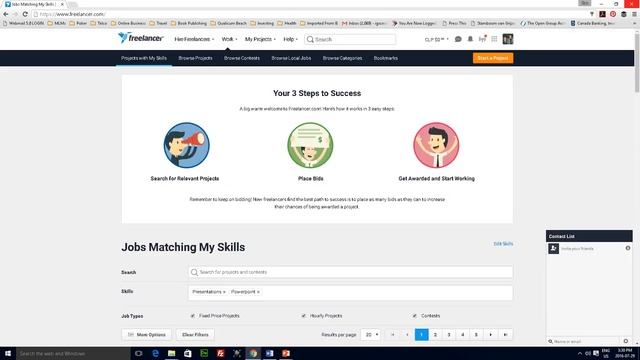Image resolution: width=640 pixels, height=360 pixels.
Task: Expand the Help menu
Action: [290, 39]
